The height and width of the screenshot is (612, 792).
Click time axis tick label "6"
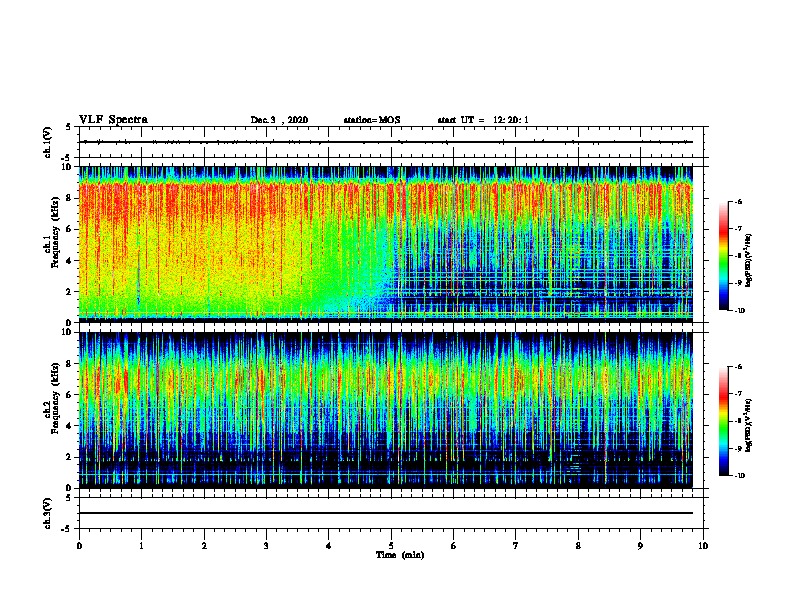[x=454, y=546]
